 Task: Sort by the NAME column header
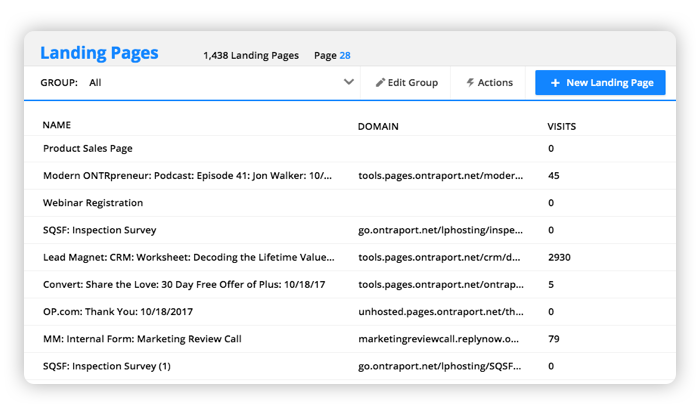pos(57,125)
